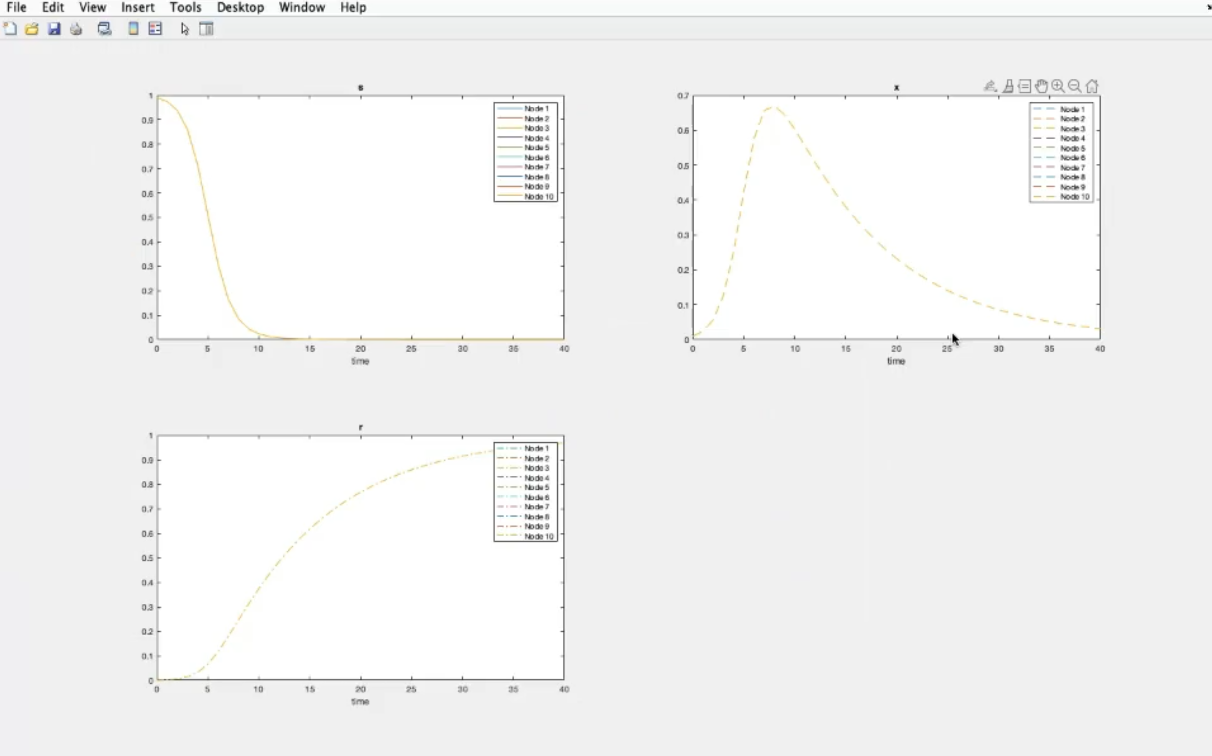Open the Tools menu
The height and width of the screenshot is (756, 1212).
tap(185, 7)
